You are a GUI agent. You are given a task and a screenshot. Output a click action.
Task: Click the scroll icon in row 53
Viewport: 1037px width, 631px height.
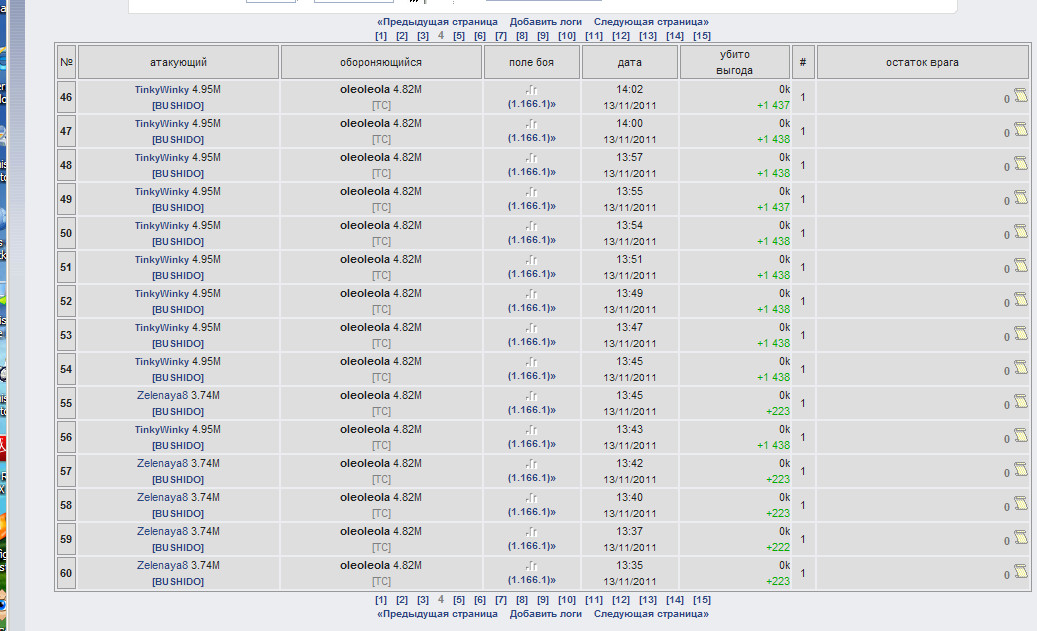[x=1020, y=334]
